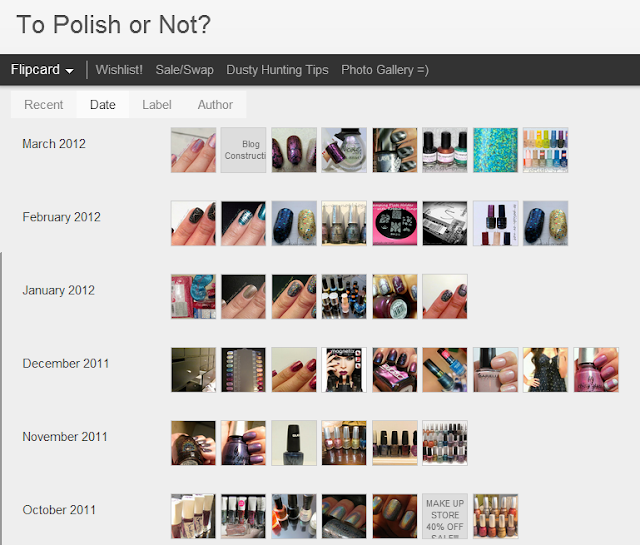640x545 pixels.
Task: Select the Date sorting tab
Action: 103,105
